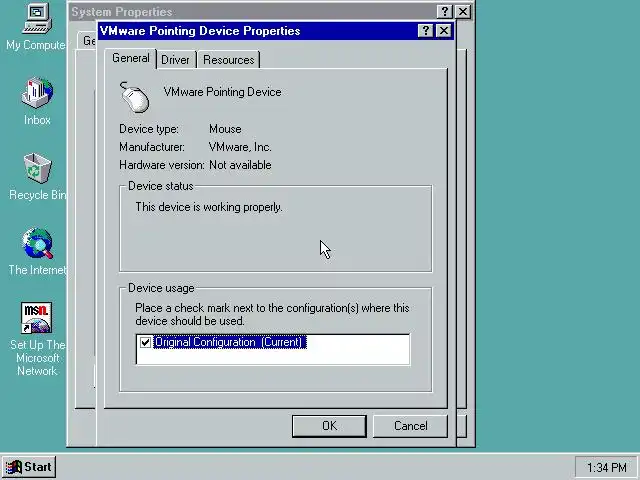The height and width of the screenshot is (480, 640).
Task: Click the Manufacturer value VMware, Inc.
Action: 240,147
